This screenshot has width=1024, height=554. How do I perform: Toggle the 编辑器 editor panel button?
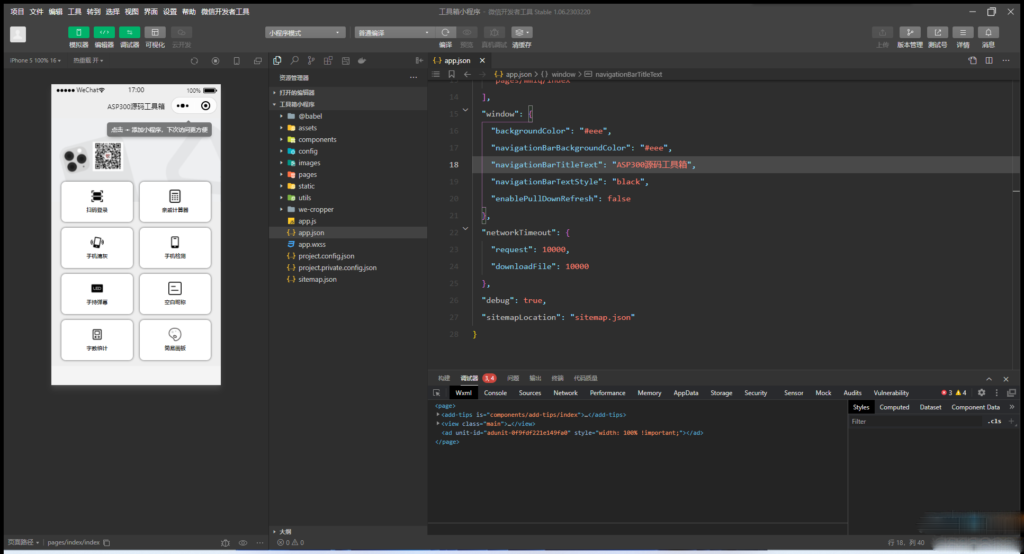(x=104, y=33)
